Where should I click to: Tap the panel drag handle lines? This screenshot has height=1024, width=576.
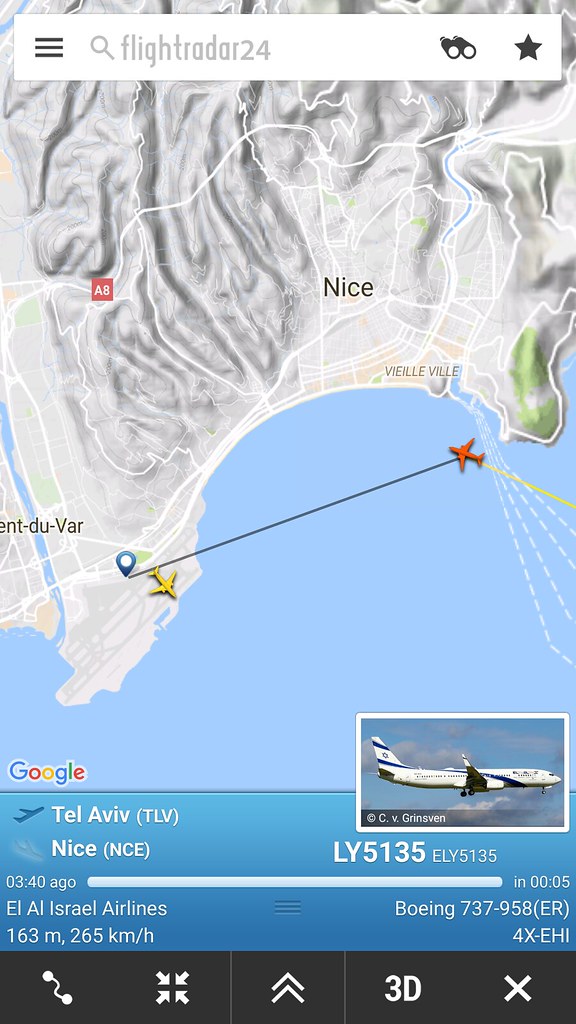click(x=288, y=907)
